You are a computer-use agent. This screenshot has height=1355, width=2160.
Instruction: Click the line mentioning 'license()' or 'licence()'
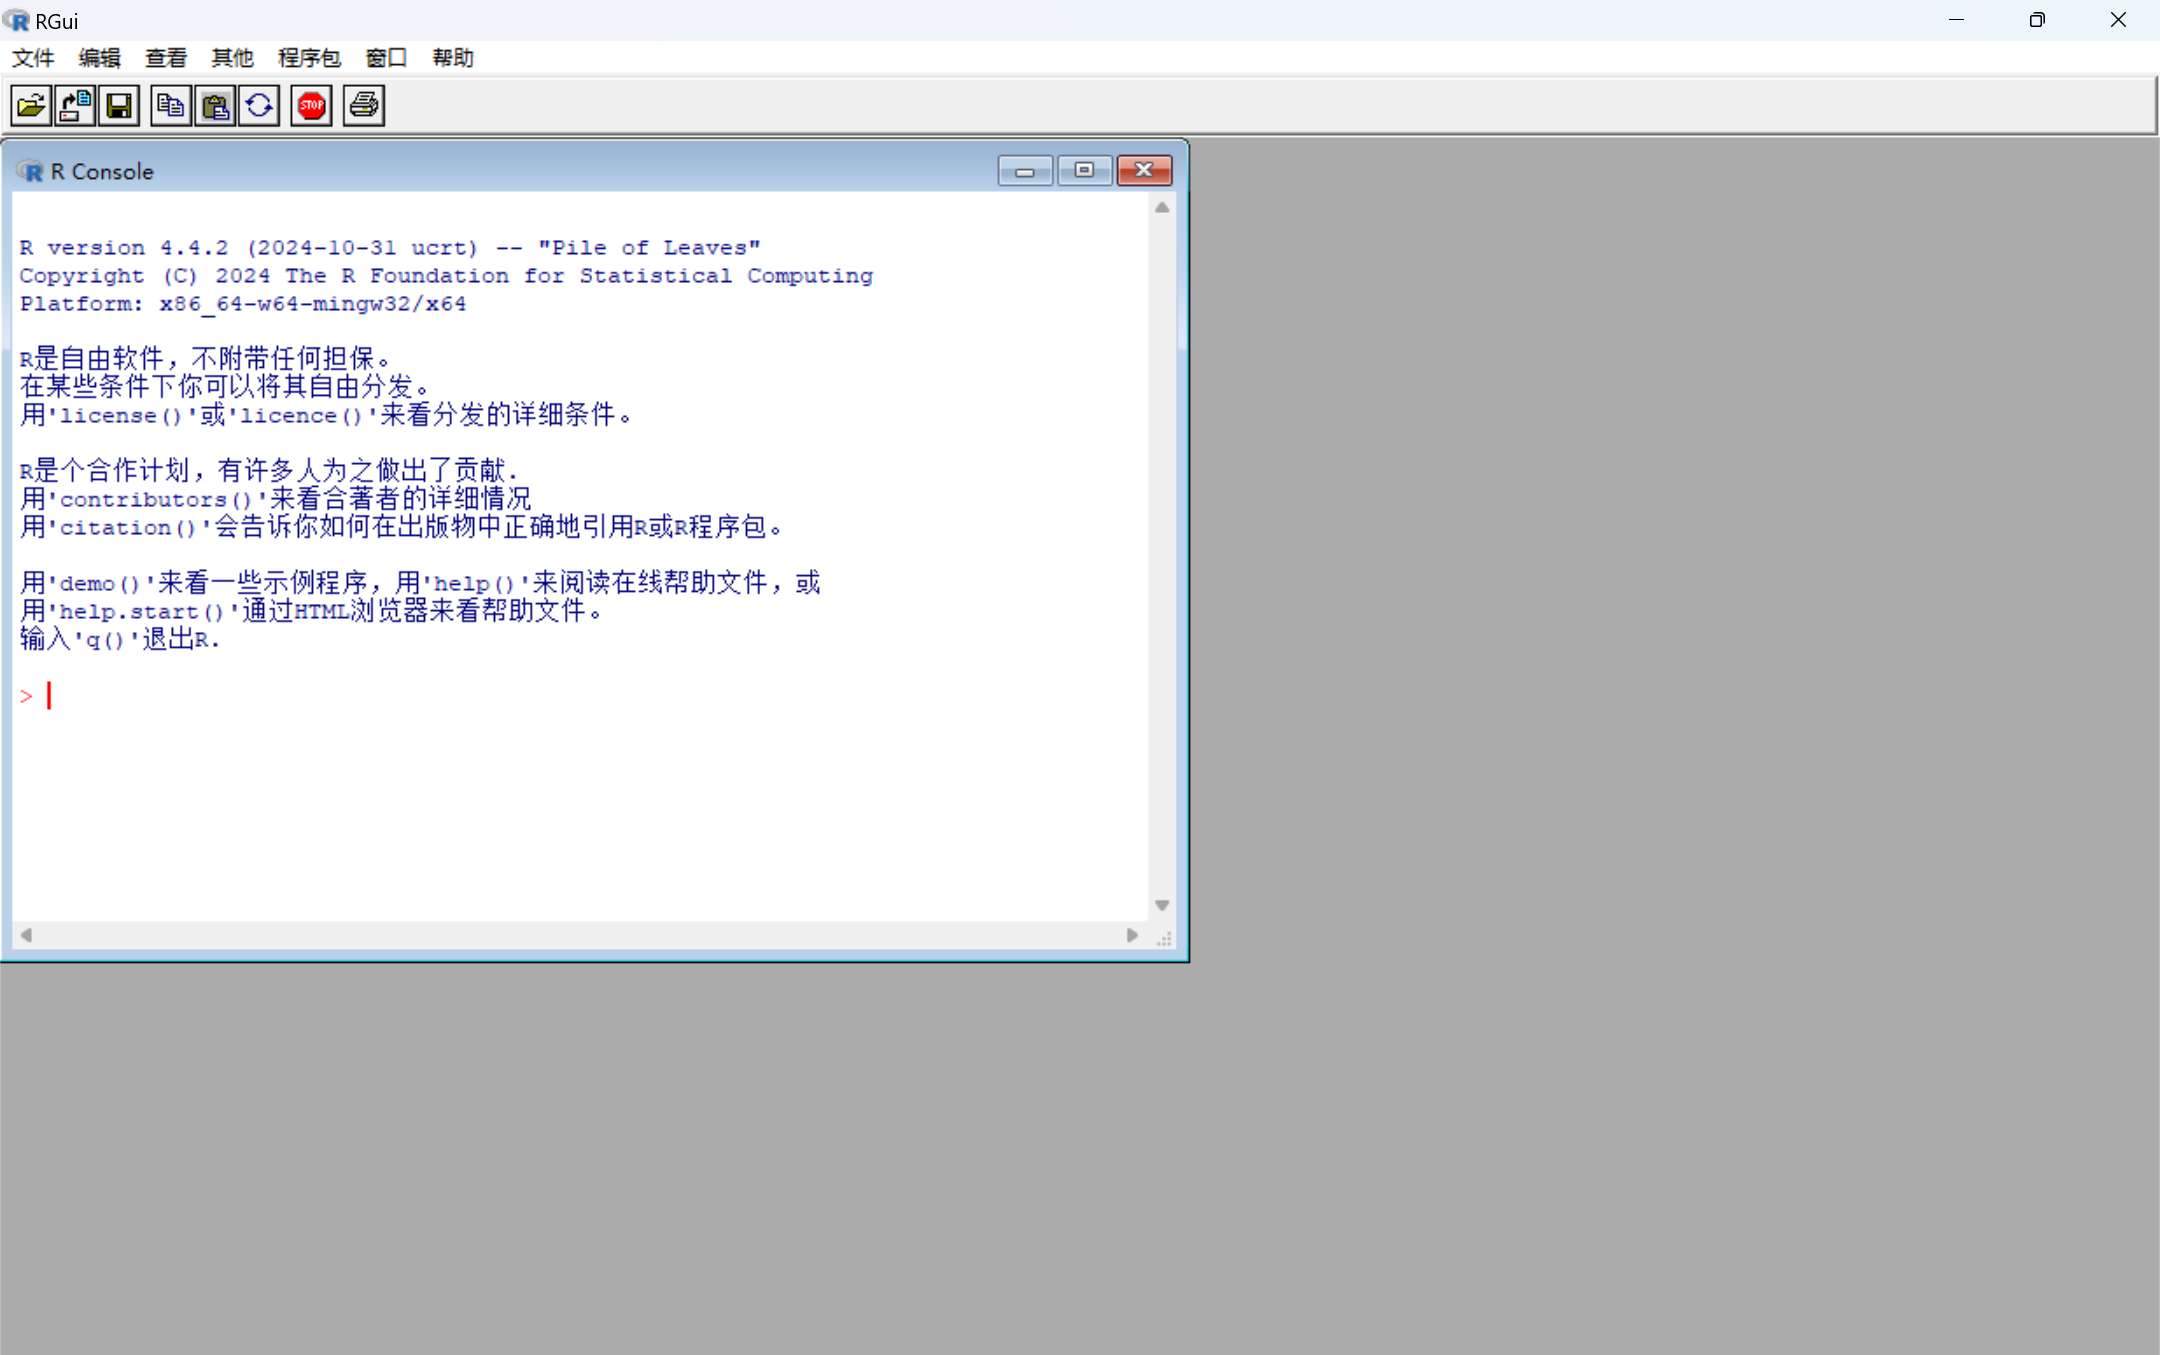click(326, 414)
